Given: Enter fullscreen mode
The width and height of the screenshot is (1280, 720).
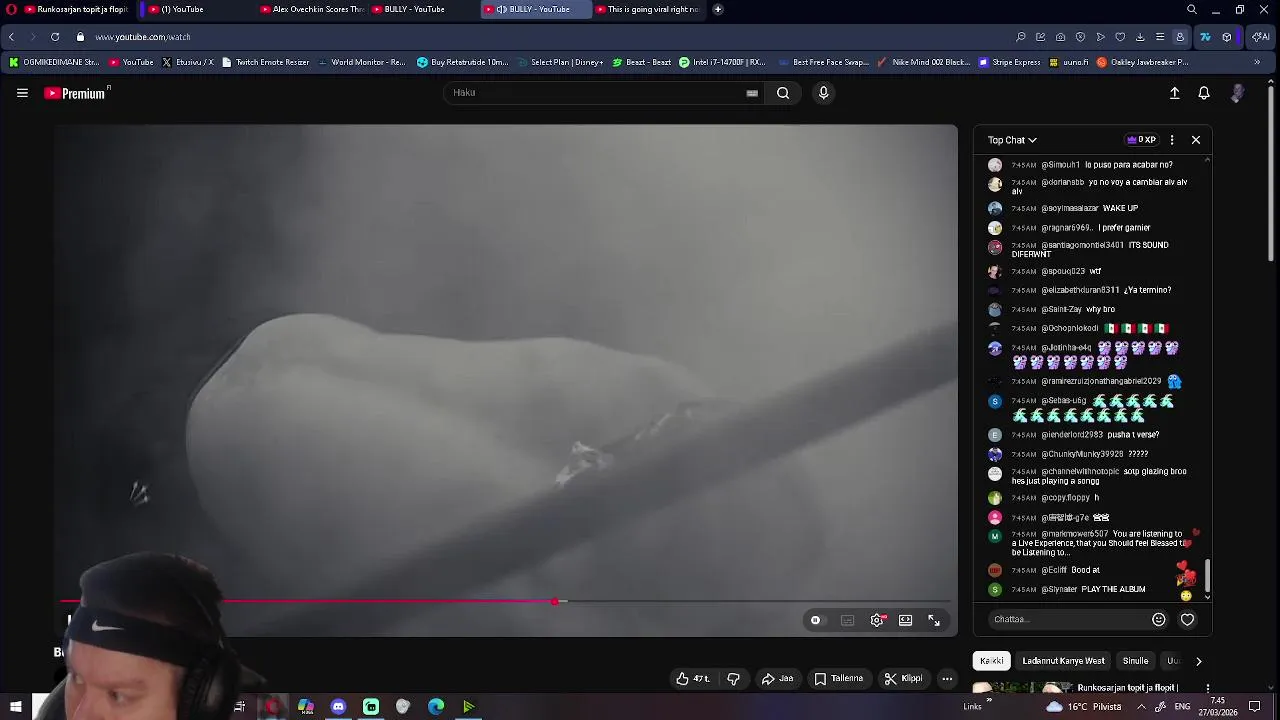Looking at the screenshot, I should (x=934, y=620).
